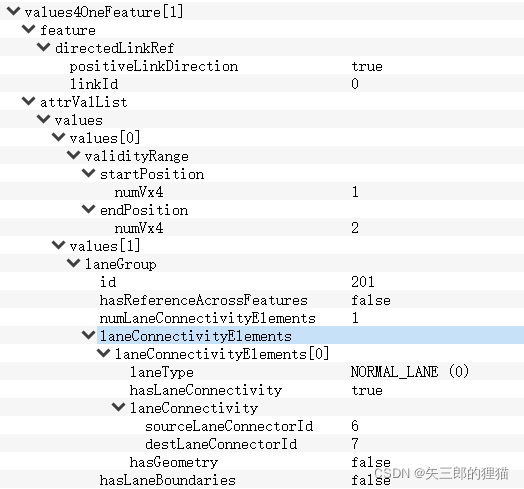524x489 pixels.
Task: Click the NORMAL_LANE (0) value
Action: [x=410, y=372]
